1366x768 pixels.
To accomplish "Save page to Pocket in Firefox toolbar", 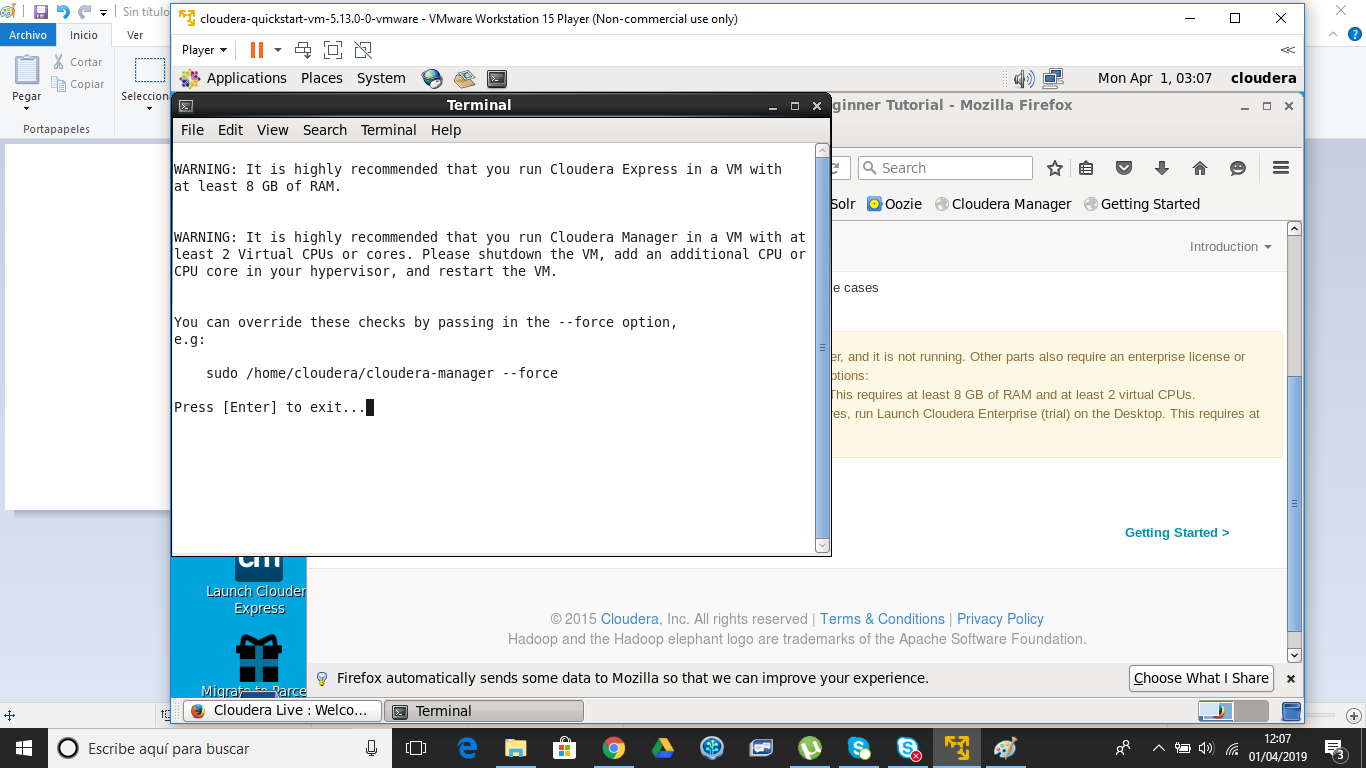I will (x=1124, y=167).
